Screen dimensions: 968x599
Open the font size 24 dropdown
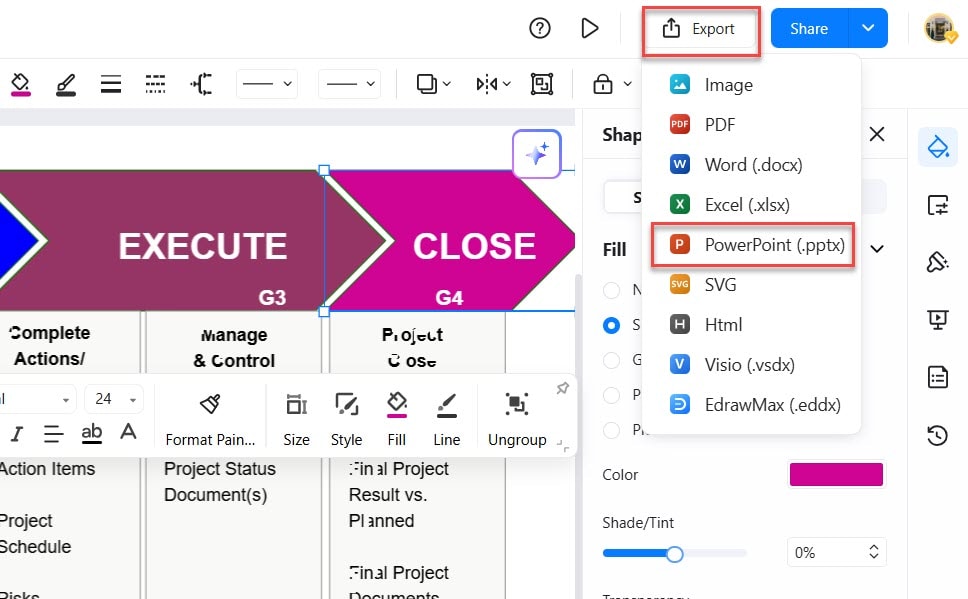114,400
